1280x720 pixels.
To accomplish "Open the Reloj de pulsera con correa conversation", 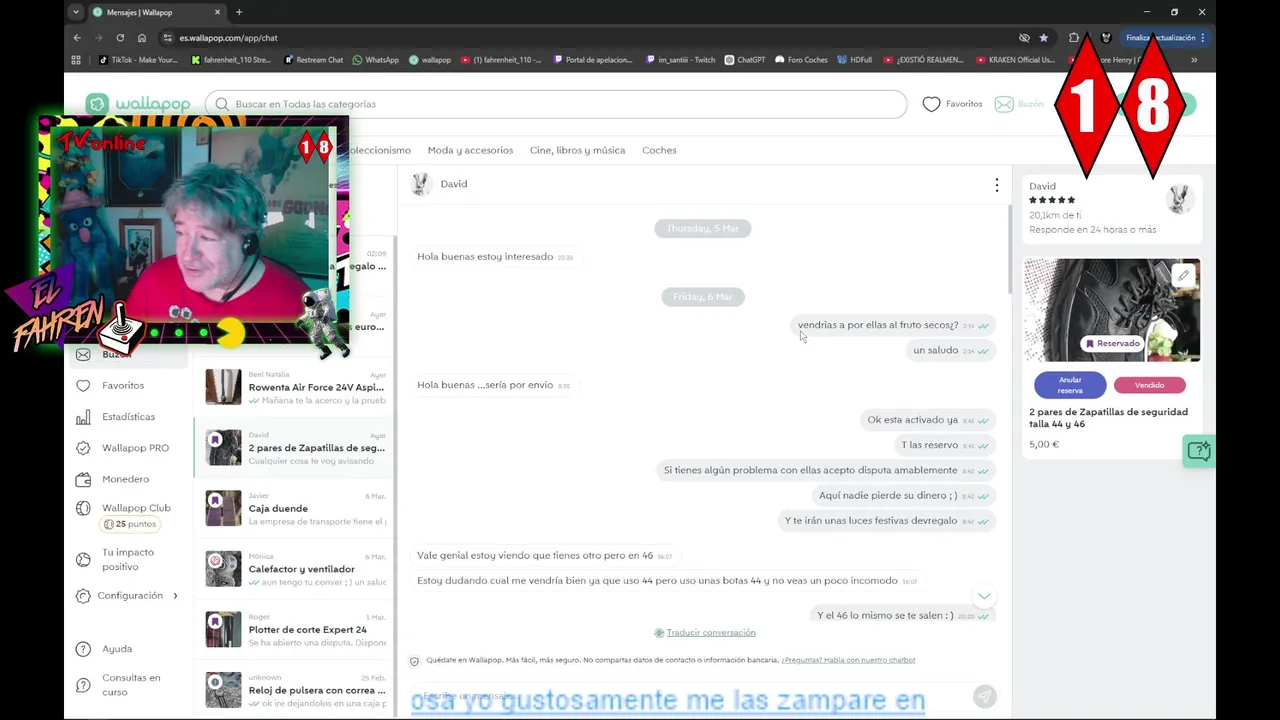I will (x=295, y=690).
